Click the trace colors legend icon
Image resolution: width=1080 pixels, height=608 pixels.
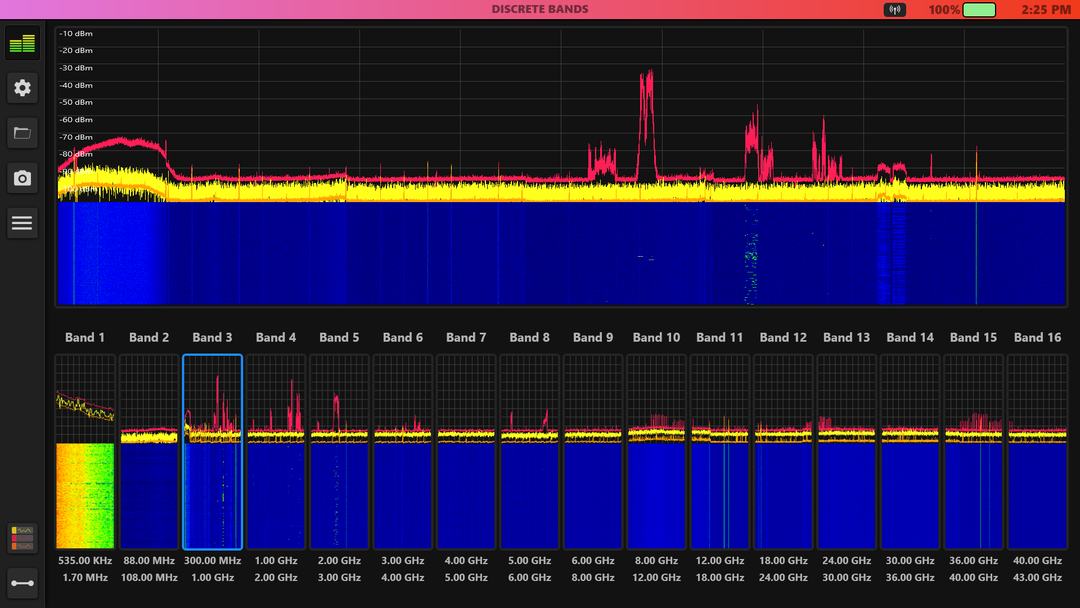[22, 538]
